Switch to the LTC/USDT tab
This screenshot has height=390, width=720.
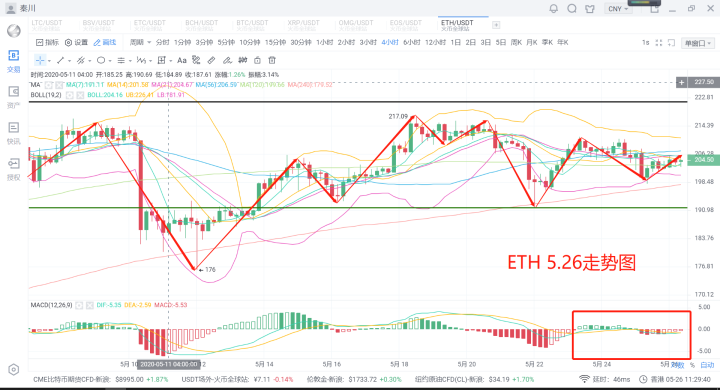(47, 25)
